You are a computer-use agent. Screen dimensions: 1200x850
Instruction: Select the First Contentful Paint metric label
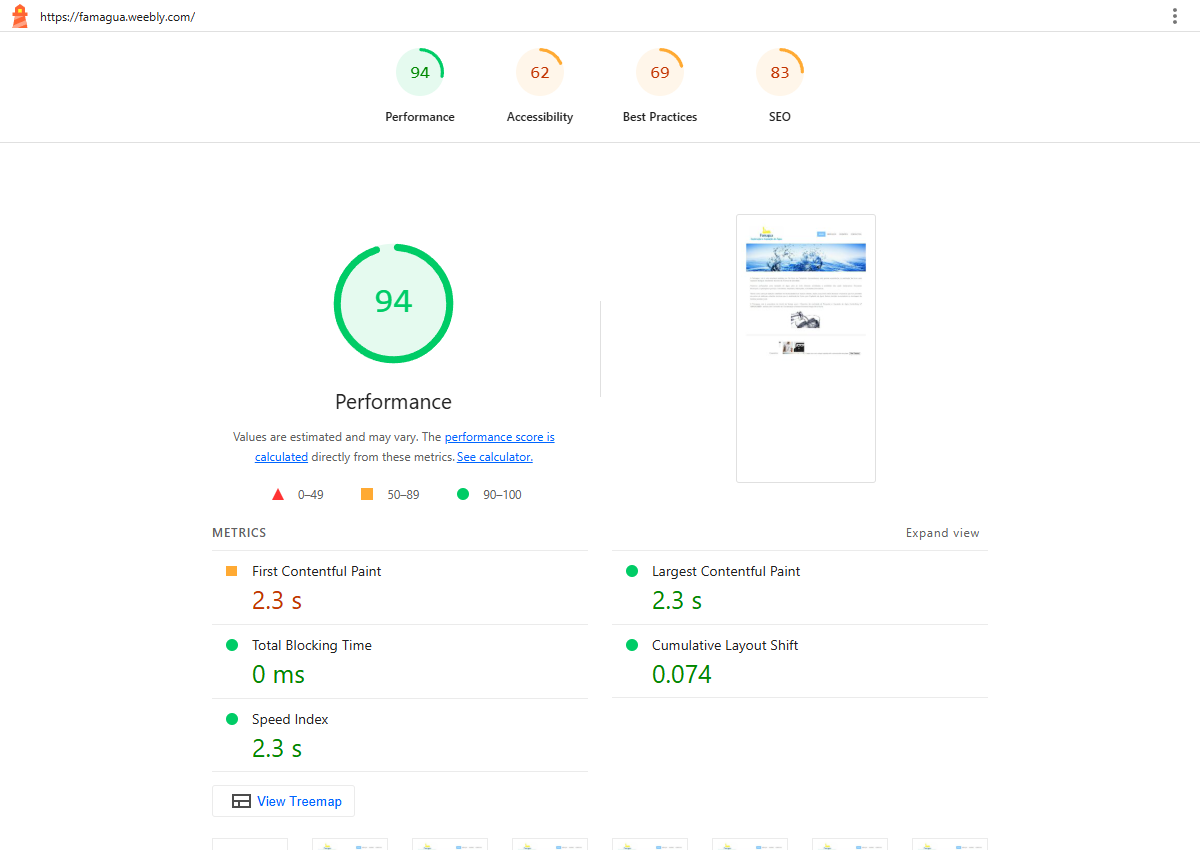tap(317, 571)
